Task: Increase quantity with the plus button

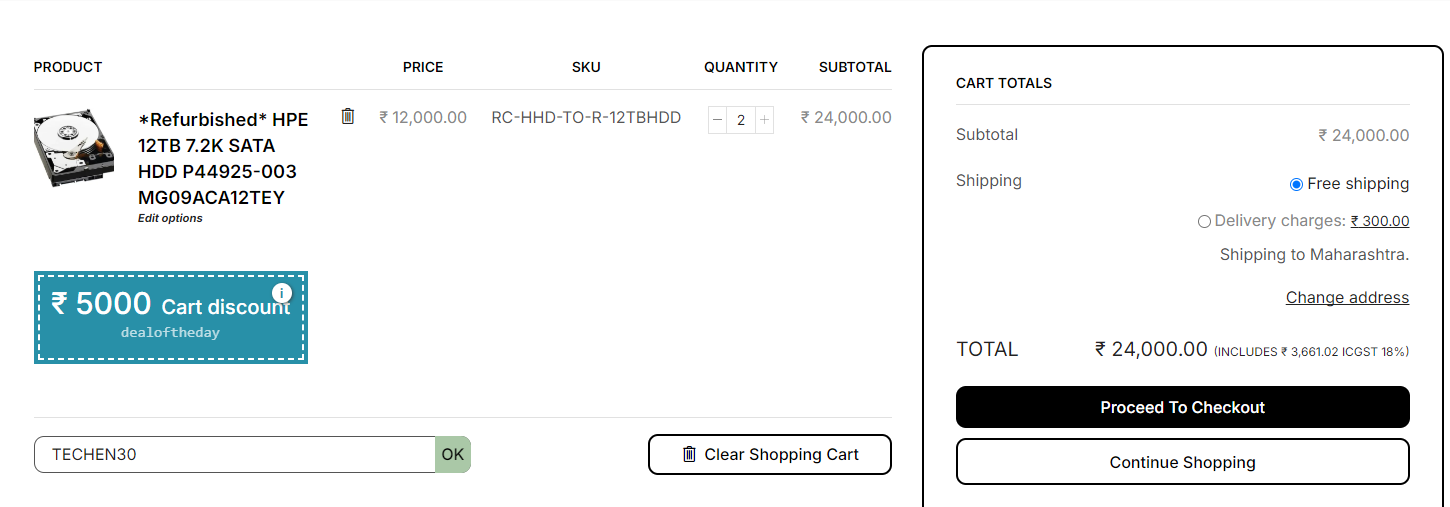Action: coord(764,120)
